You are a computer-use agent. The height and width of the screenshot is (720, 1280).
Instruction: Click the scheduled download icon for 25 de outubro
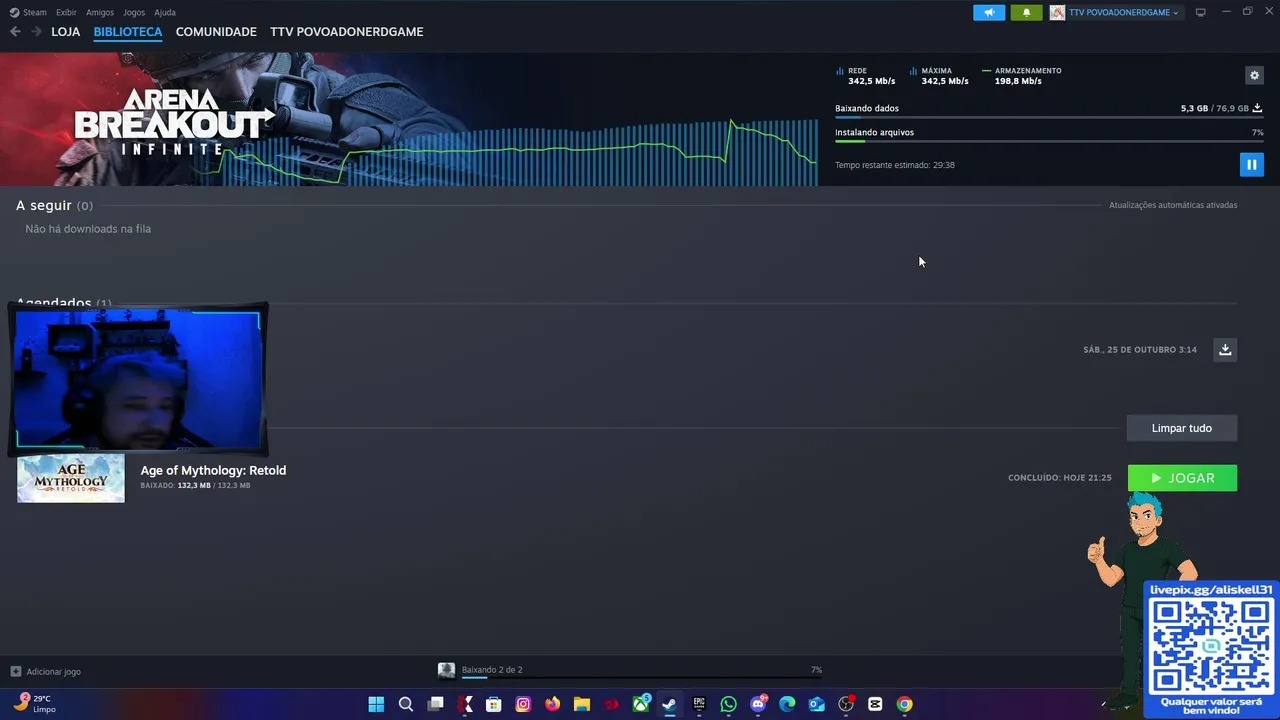(x=1225, y=349)
